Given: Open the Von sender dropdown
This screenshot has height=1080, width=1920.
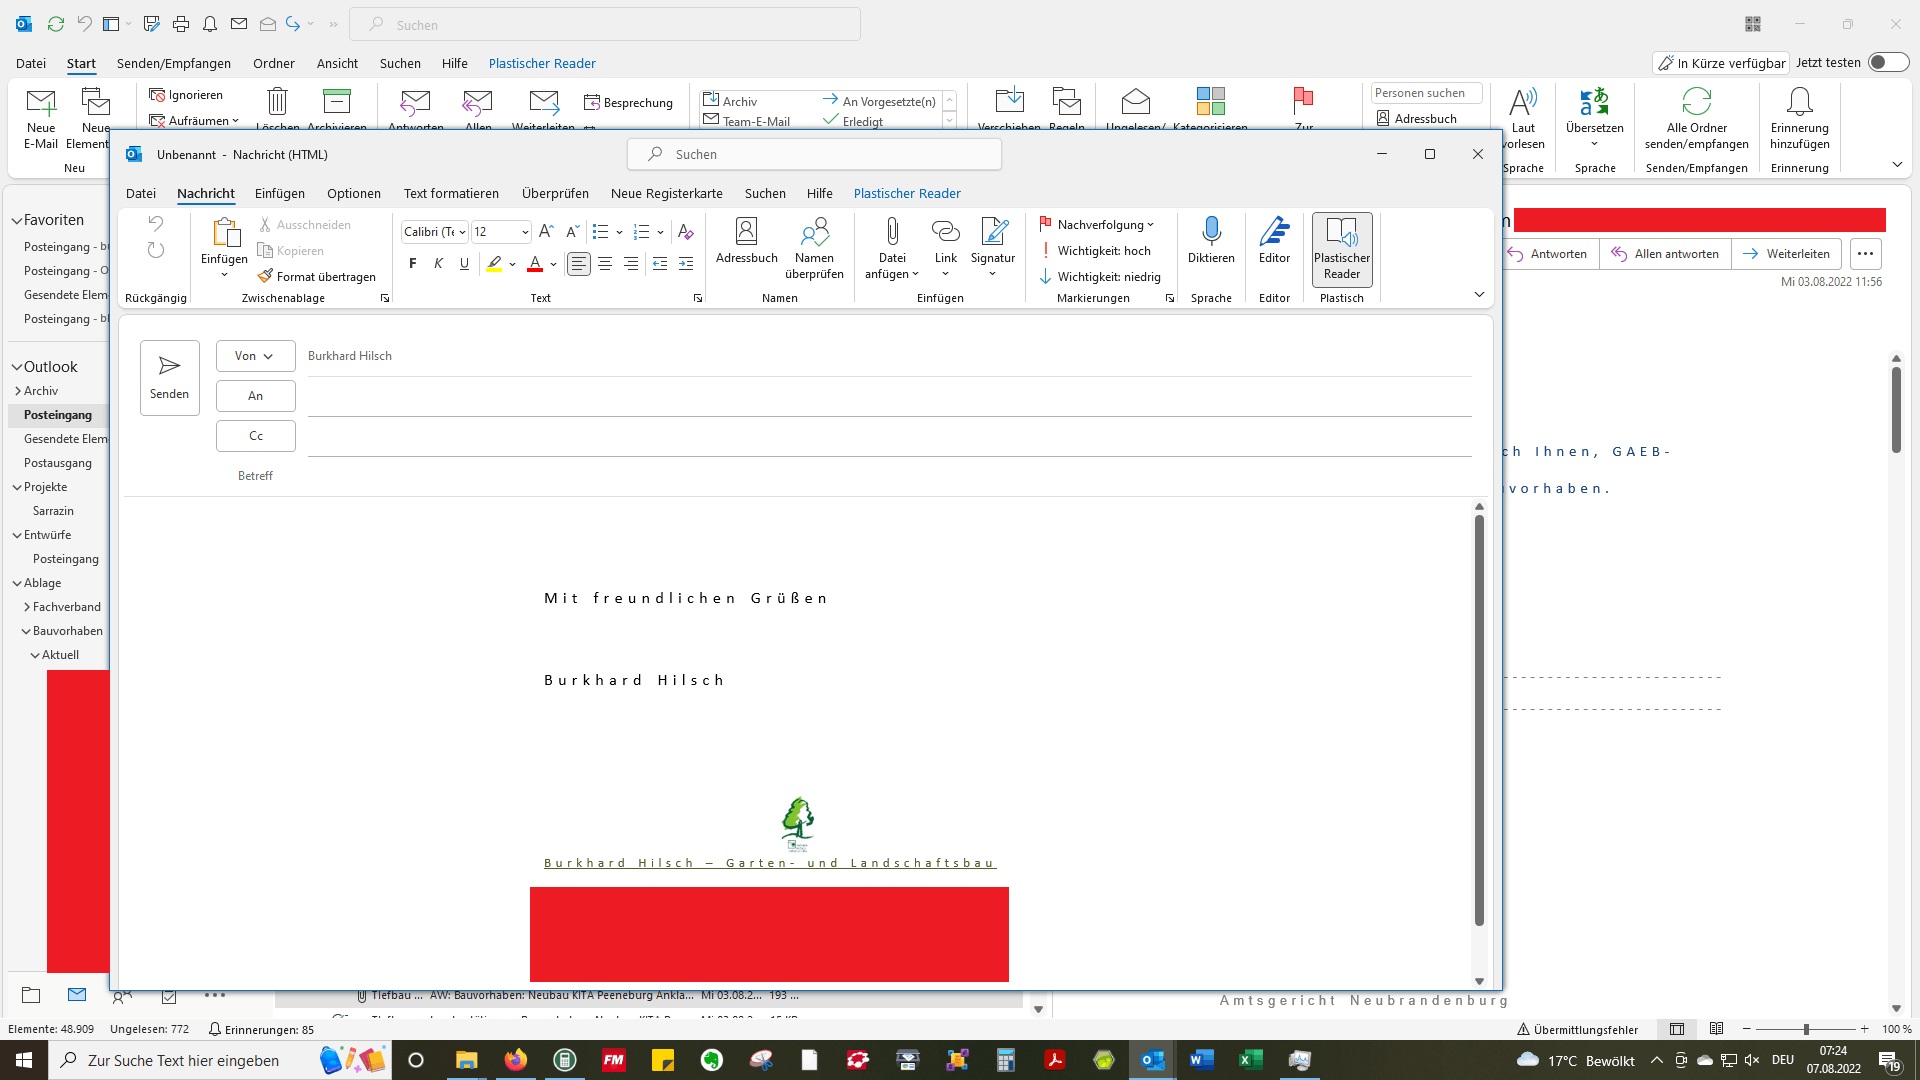Looking at the screenshot, I should [x=255, y=356].
